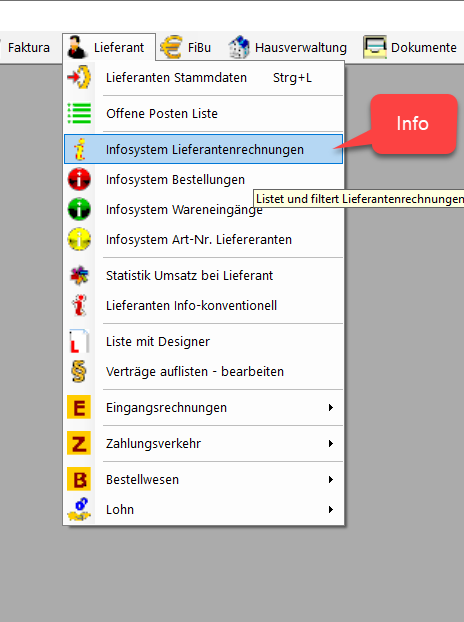Click the yellow Art-Nr. Liefereranten info icon

tap(79, 239)
